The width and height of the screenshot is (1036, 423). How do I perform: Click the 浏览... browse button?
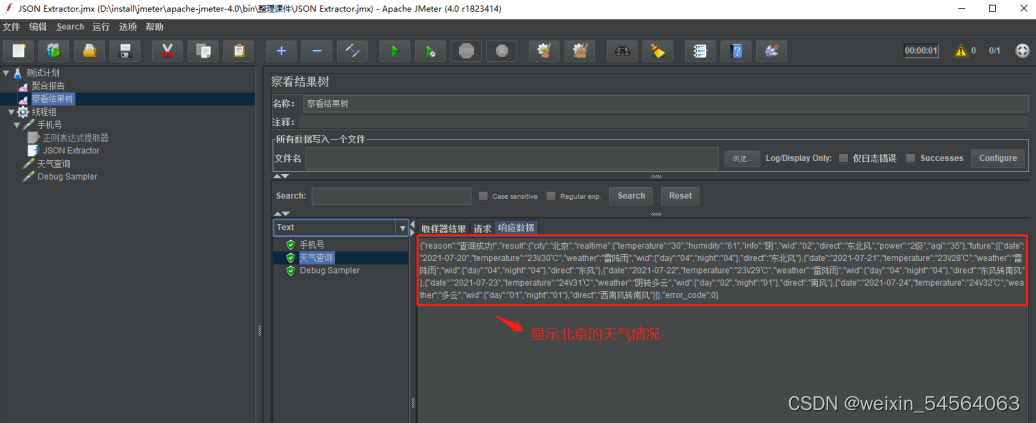pyautogui.click(x=741, y=158)
